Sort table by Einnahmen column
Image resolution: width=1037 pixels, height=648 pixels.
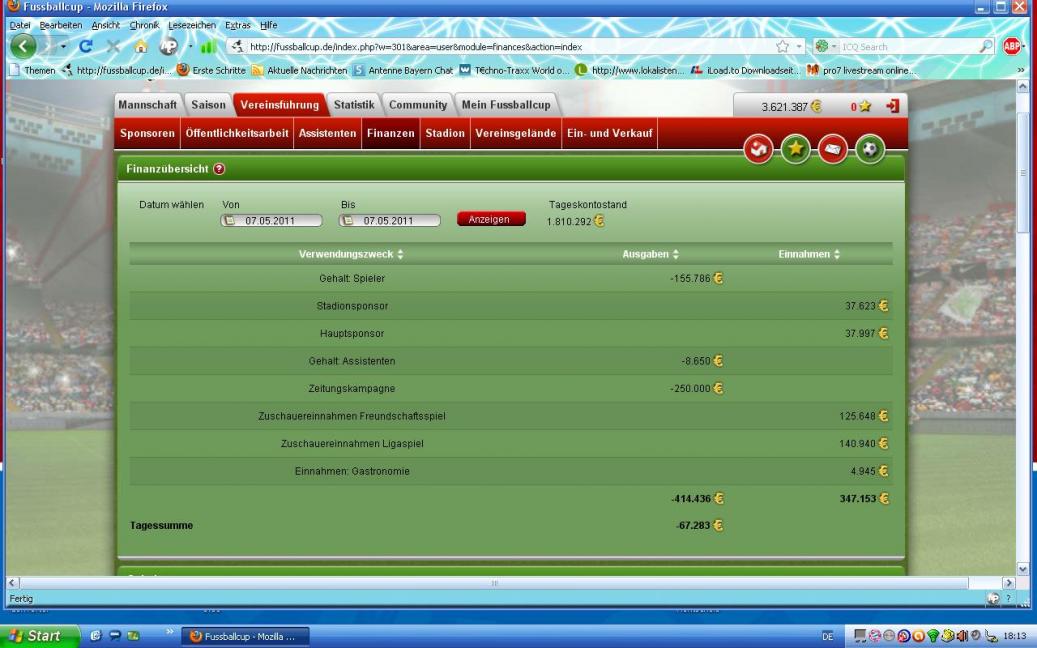pyautogui.click(x=809, y=254)
